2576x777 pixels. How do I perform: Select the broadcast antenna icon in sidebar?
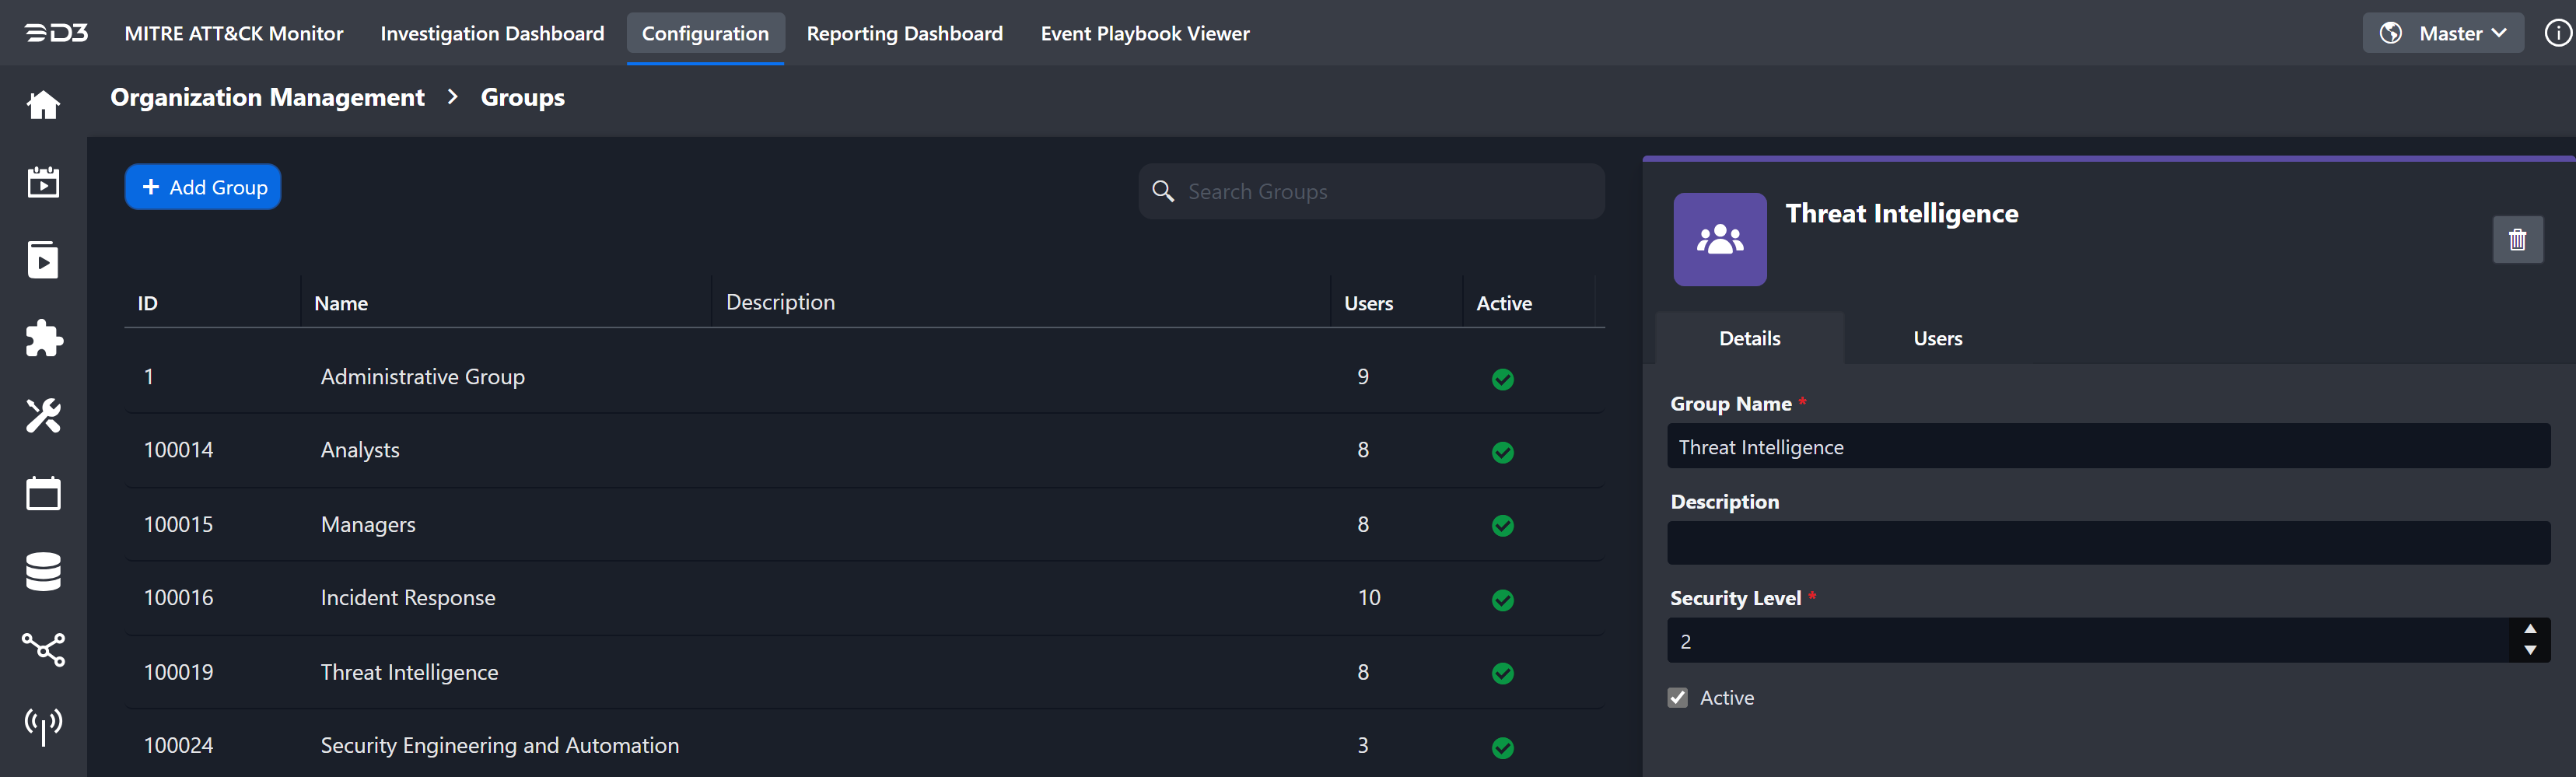tap(43, 726)
